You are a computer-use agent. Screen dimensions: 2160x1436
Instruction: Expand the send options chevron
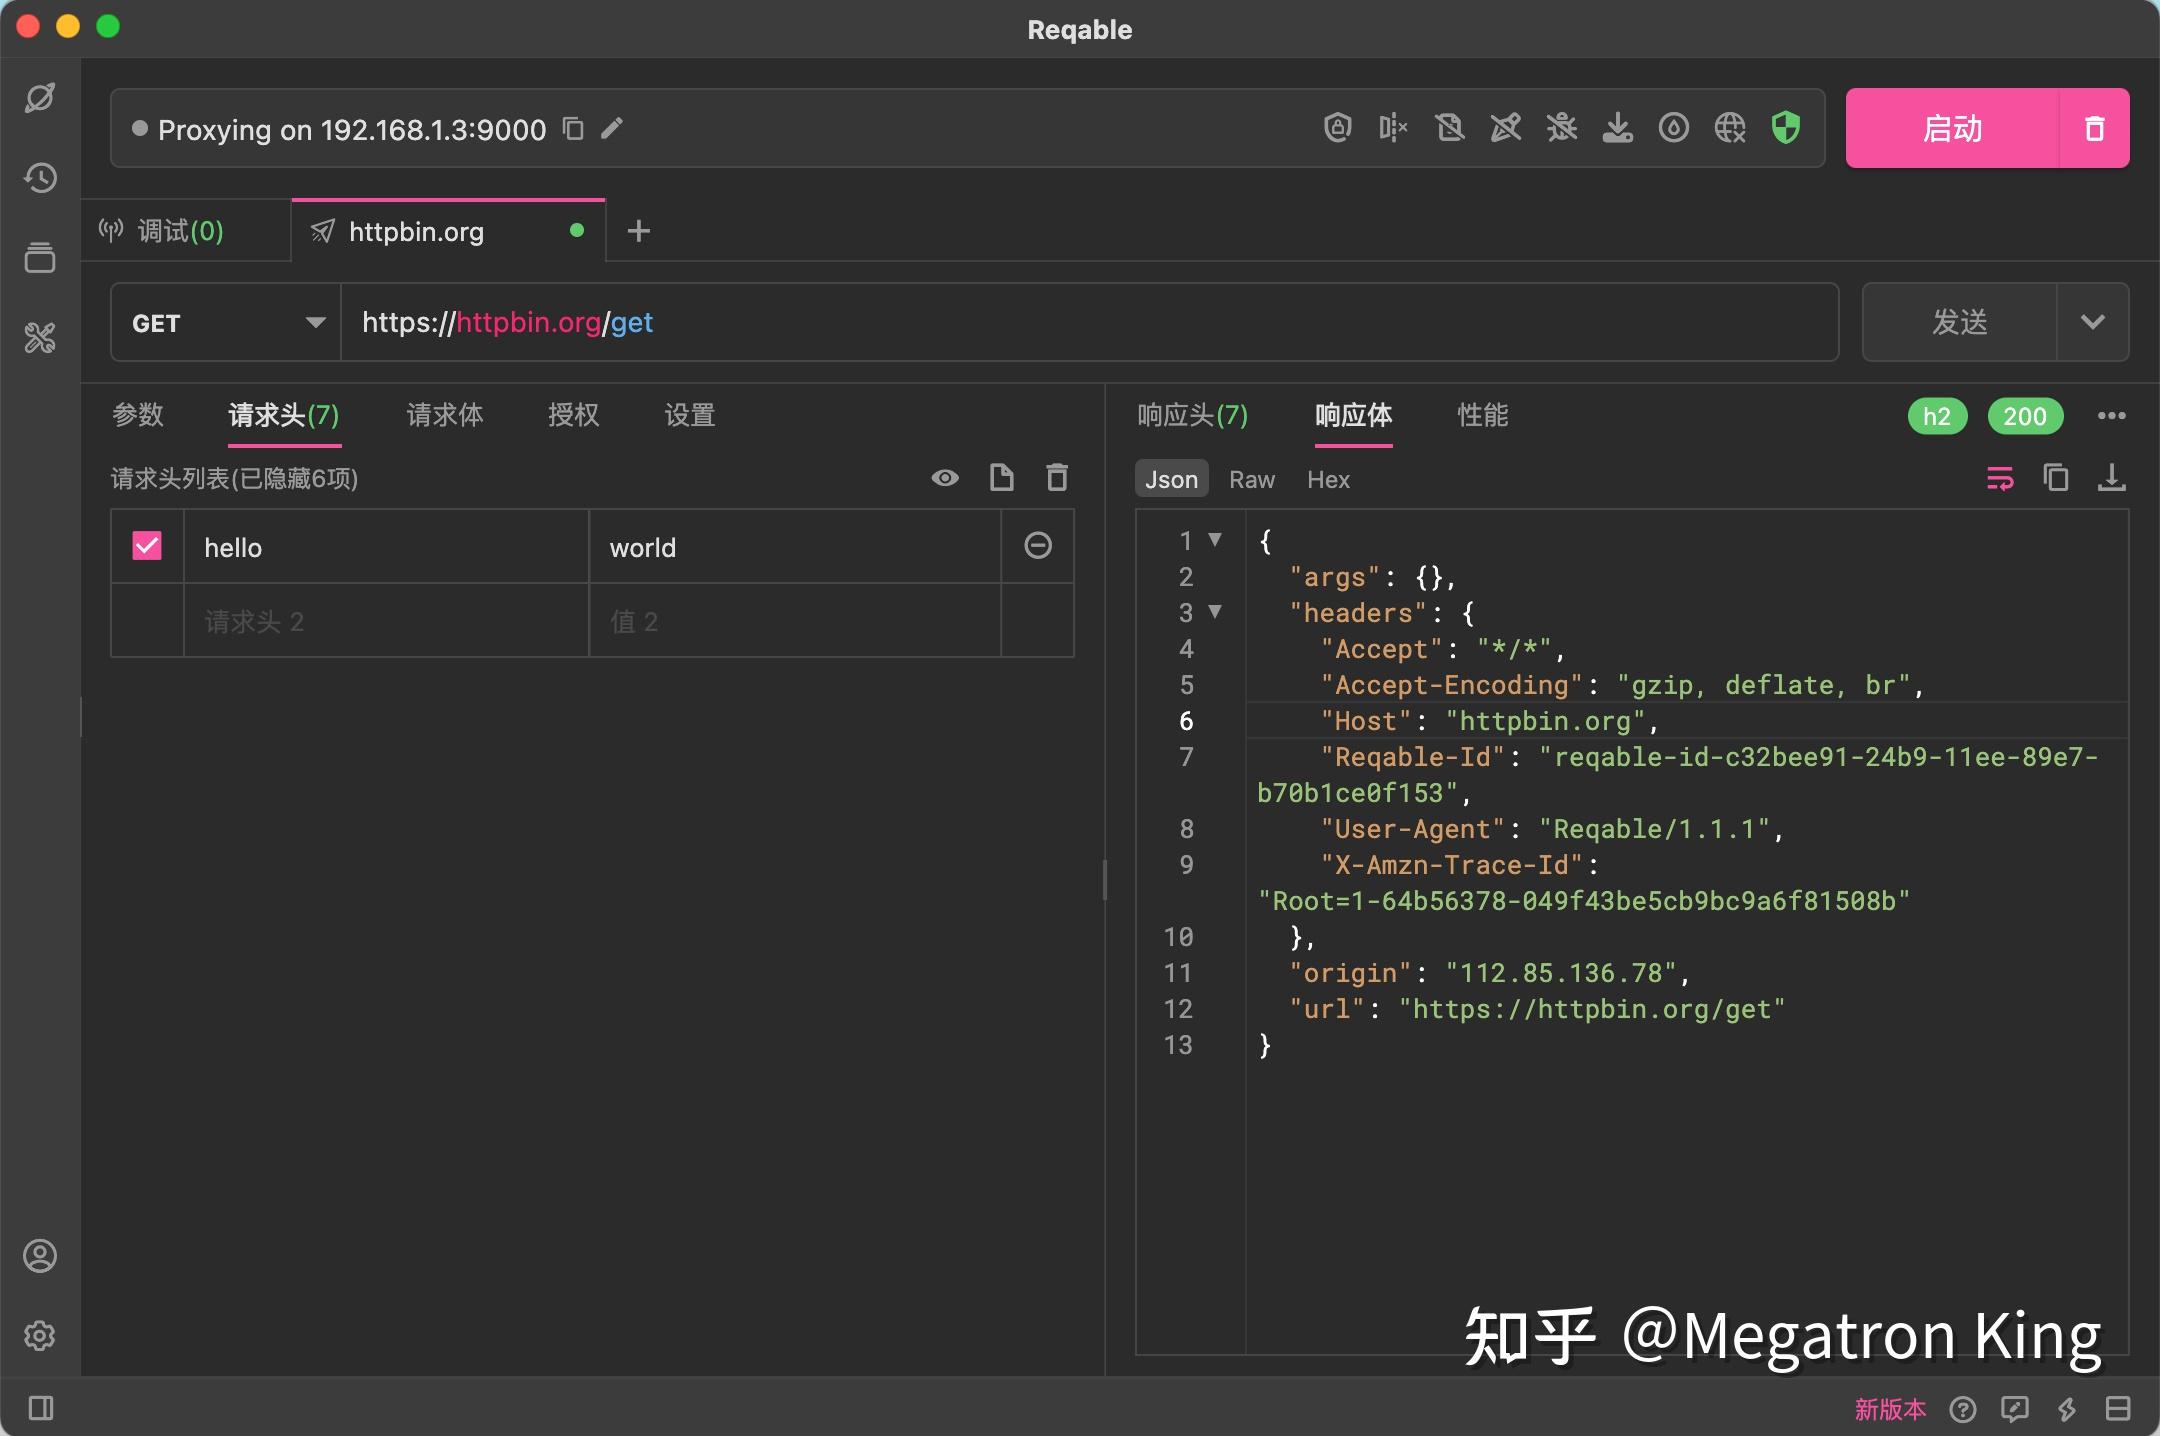[x=2093, y=322]
